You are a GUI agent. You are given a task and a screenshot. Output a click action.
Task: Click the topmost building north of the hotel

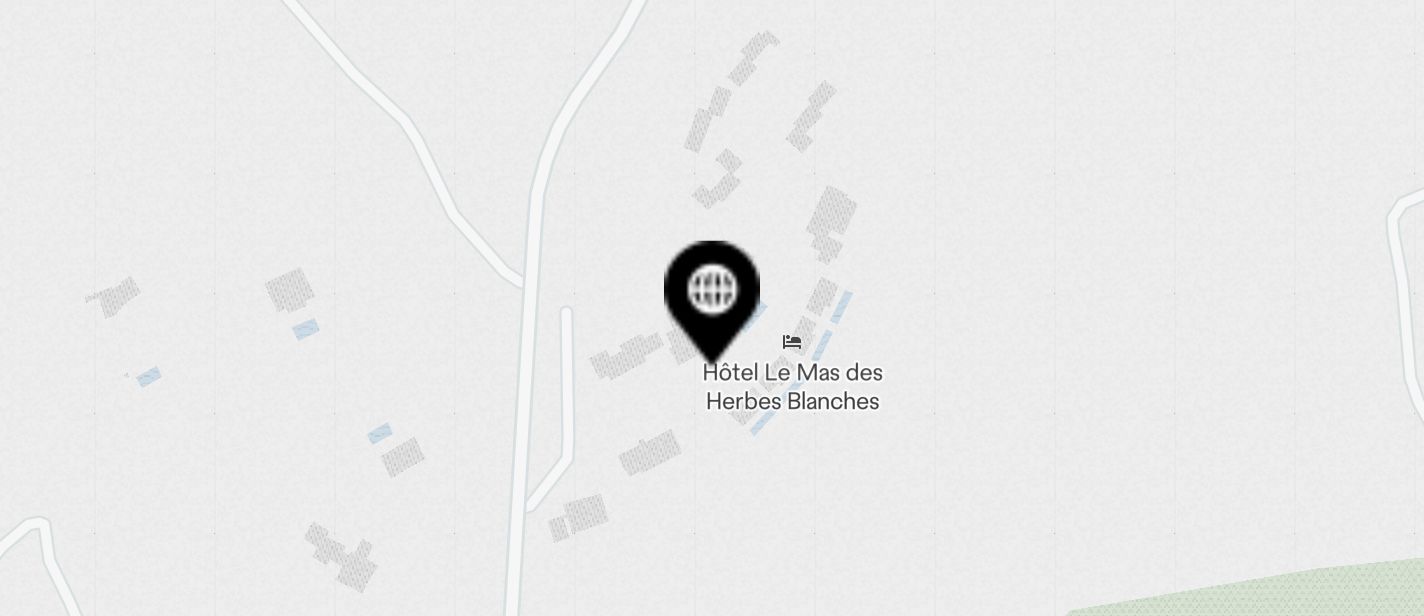(752, 58)
